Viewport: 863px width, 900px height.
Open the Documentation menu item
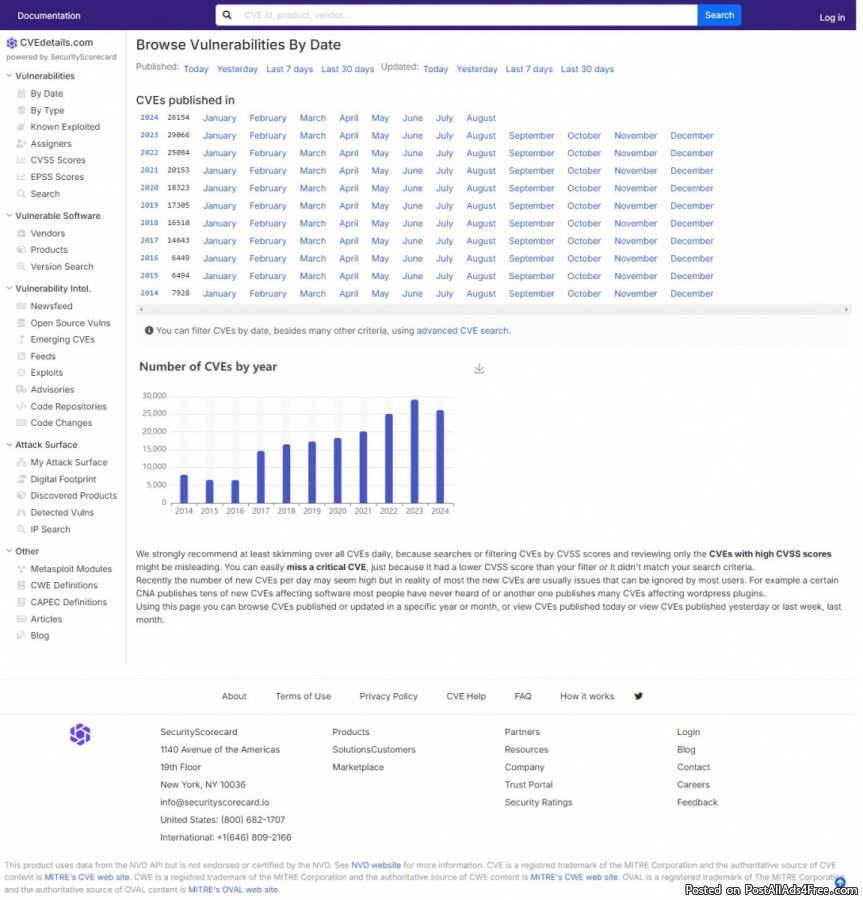49,16
